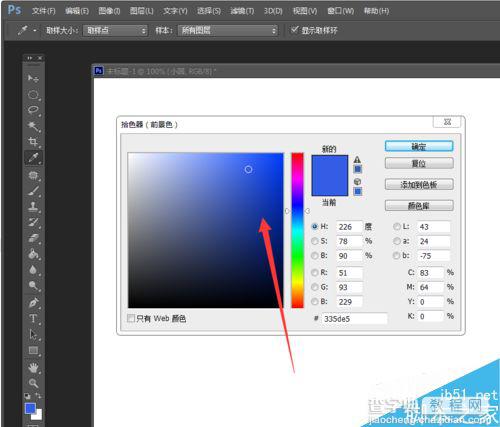Select the Hand tool
The image size is (500, 427).
click(x=33, y=368)
